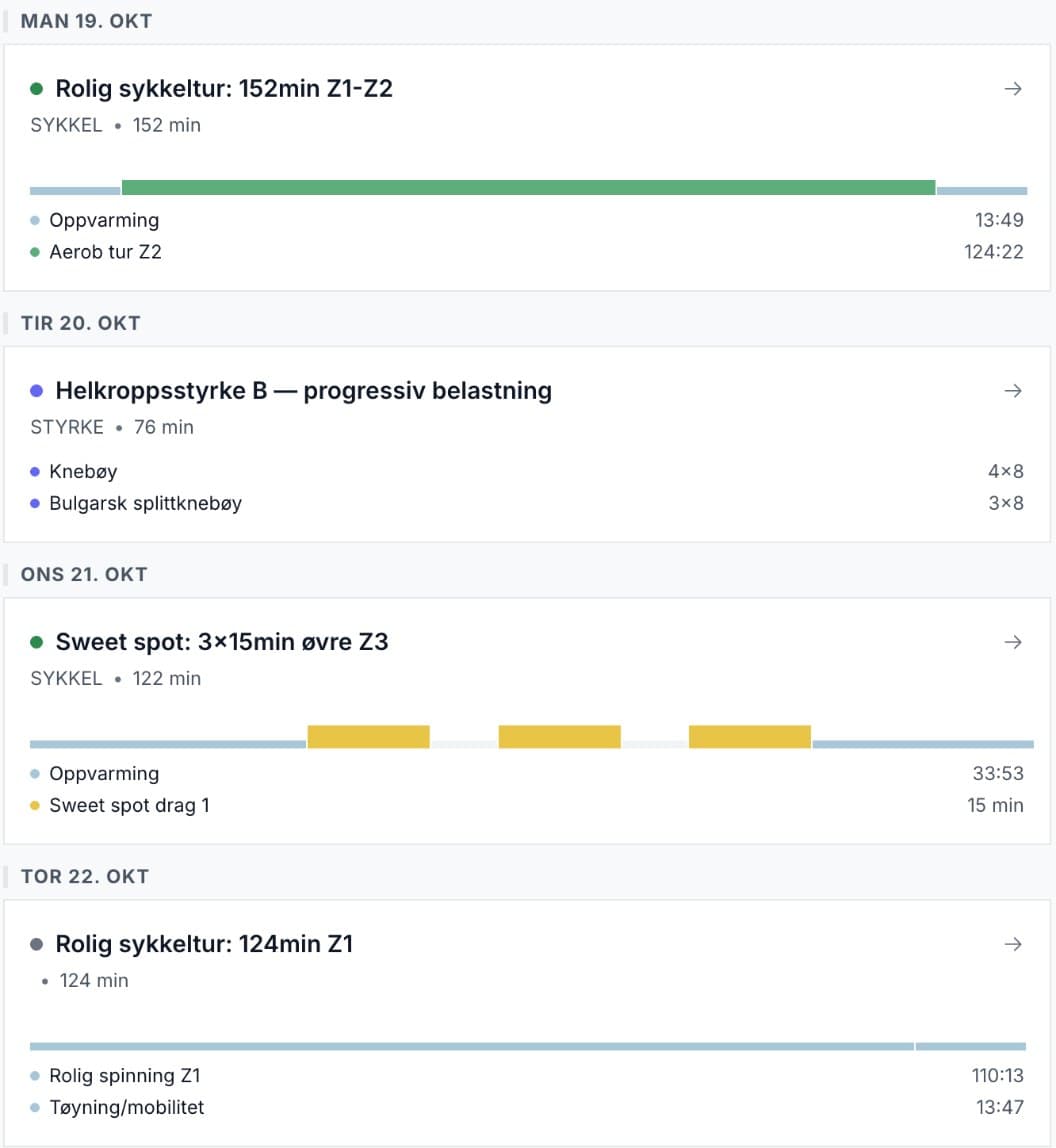1056x1148 pixels.
Task: Click the Knebøy exercise row
Action: pos(527,472)
